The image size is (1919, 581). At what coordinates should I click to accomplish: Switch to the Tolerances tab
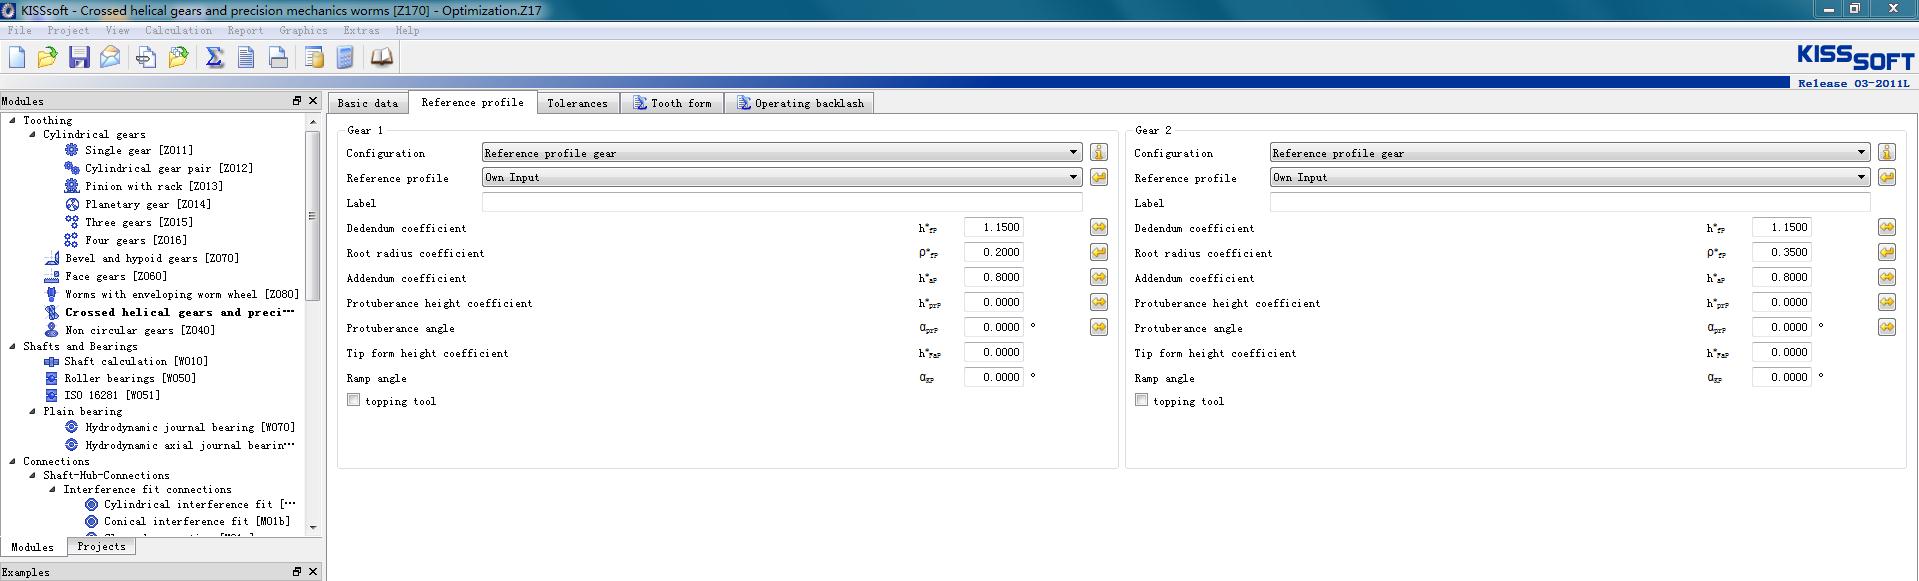coord(577,103)
